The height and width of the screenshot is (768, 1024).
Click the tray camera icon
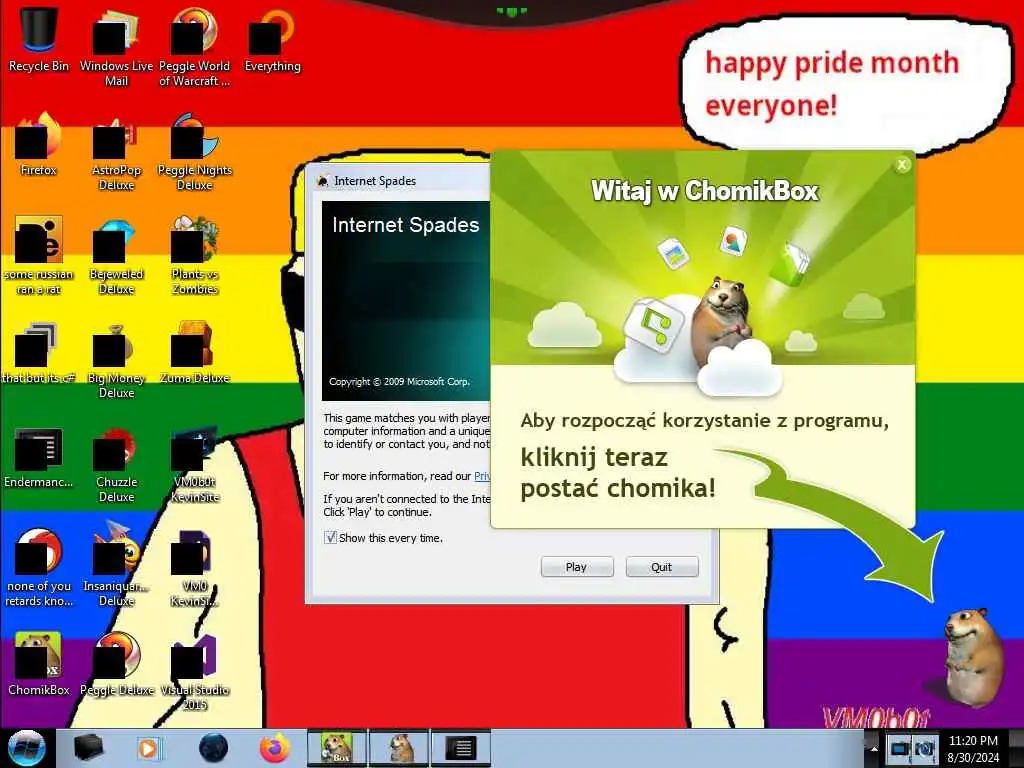(x=924, y=748)
